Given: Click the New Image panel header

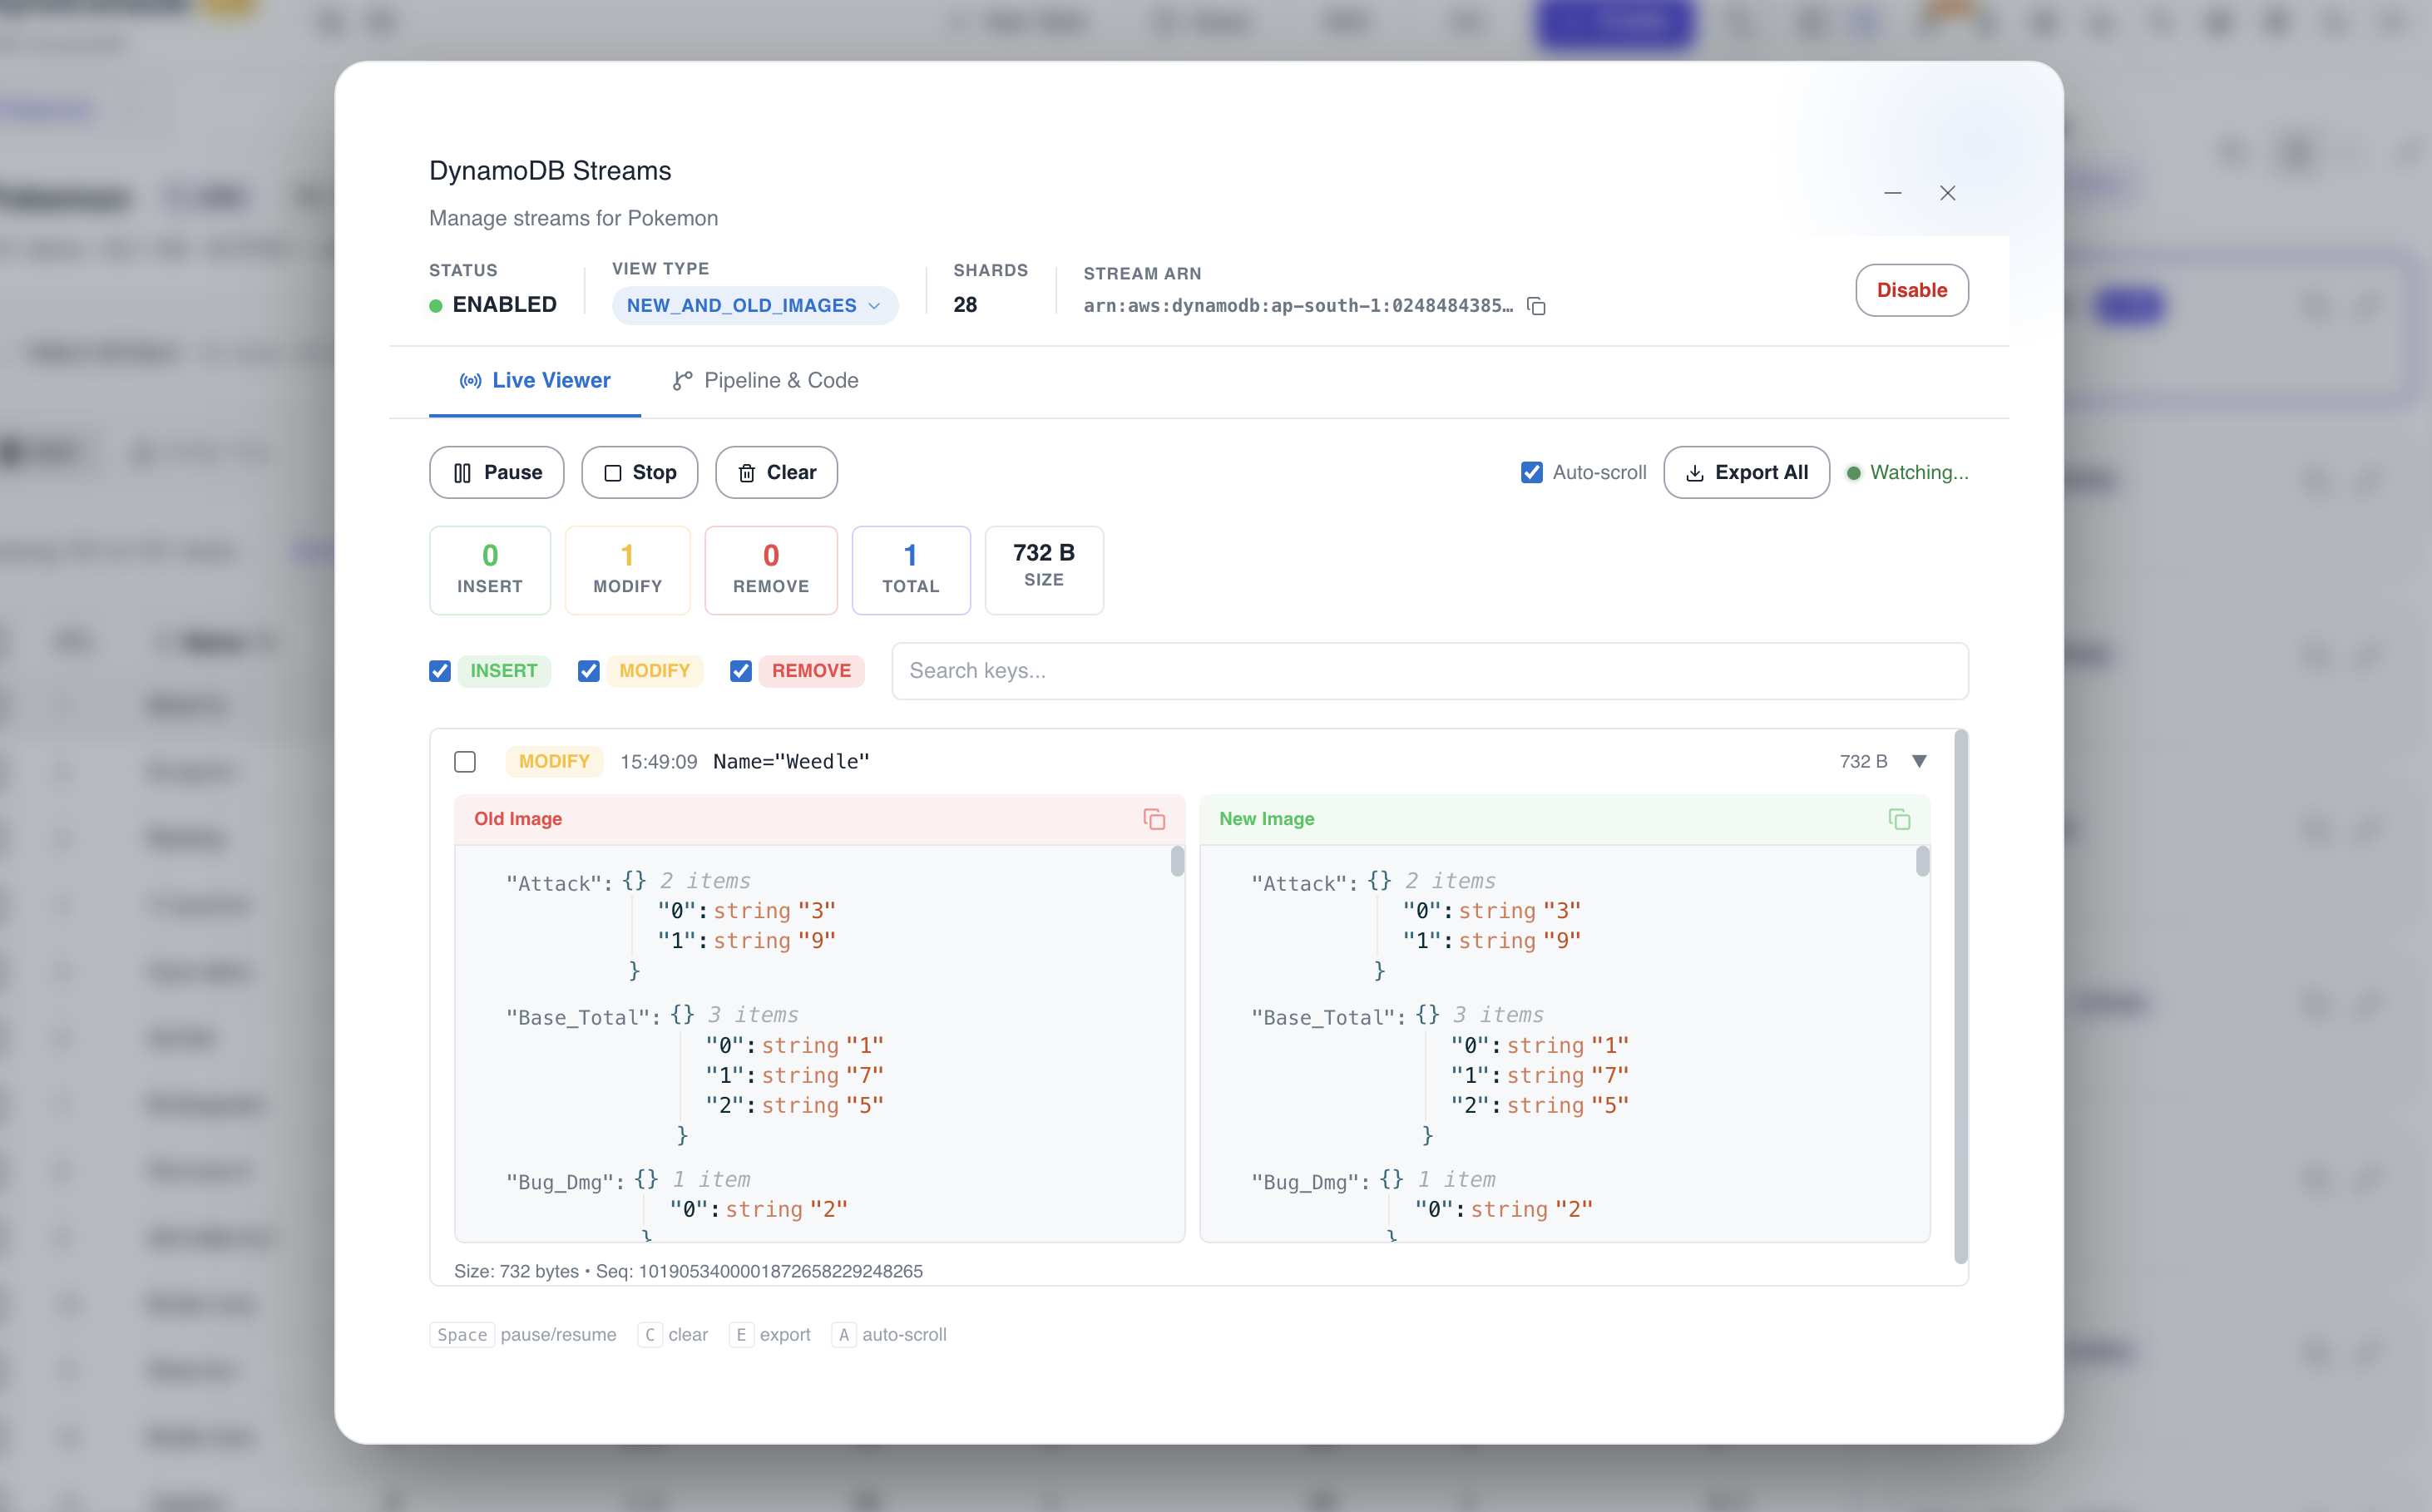Looking at the screenshot, I should click(x=1565, y=819).
